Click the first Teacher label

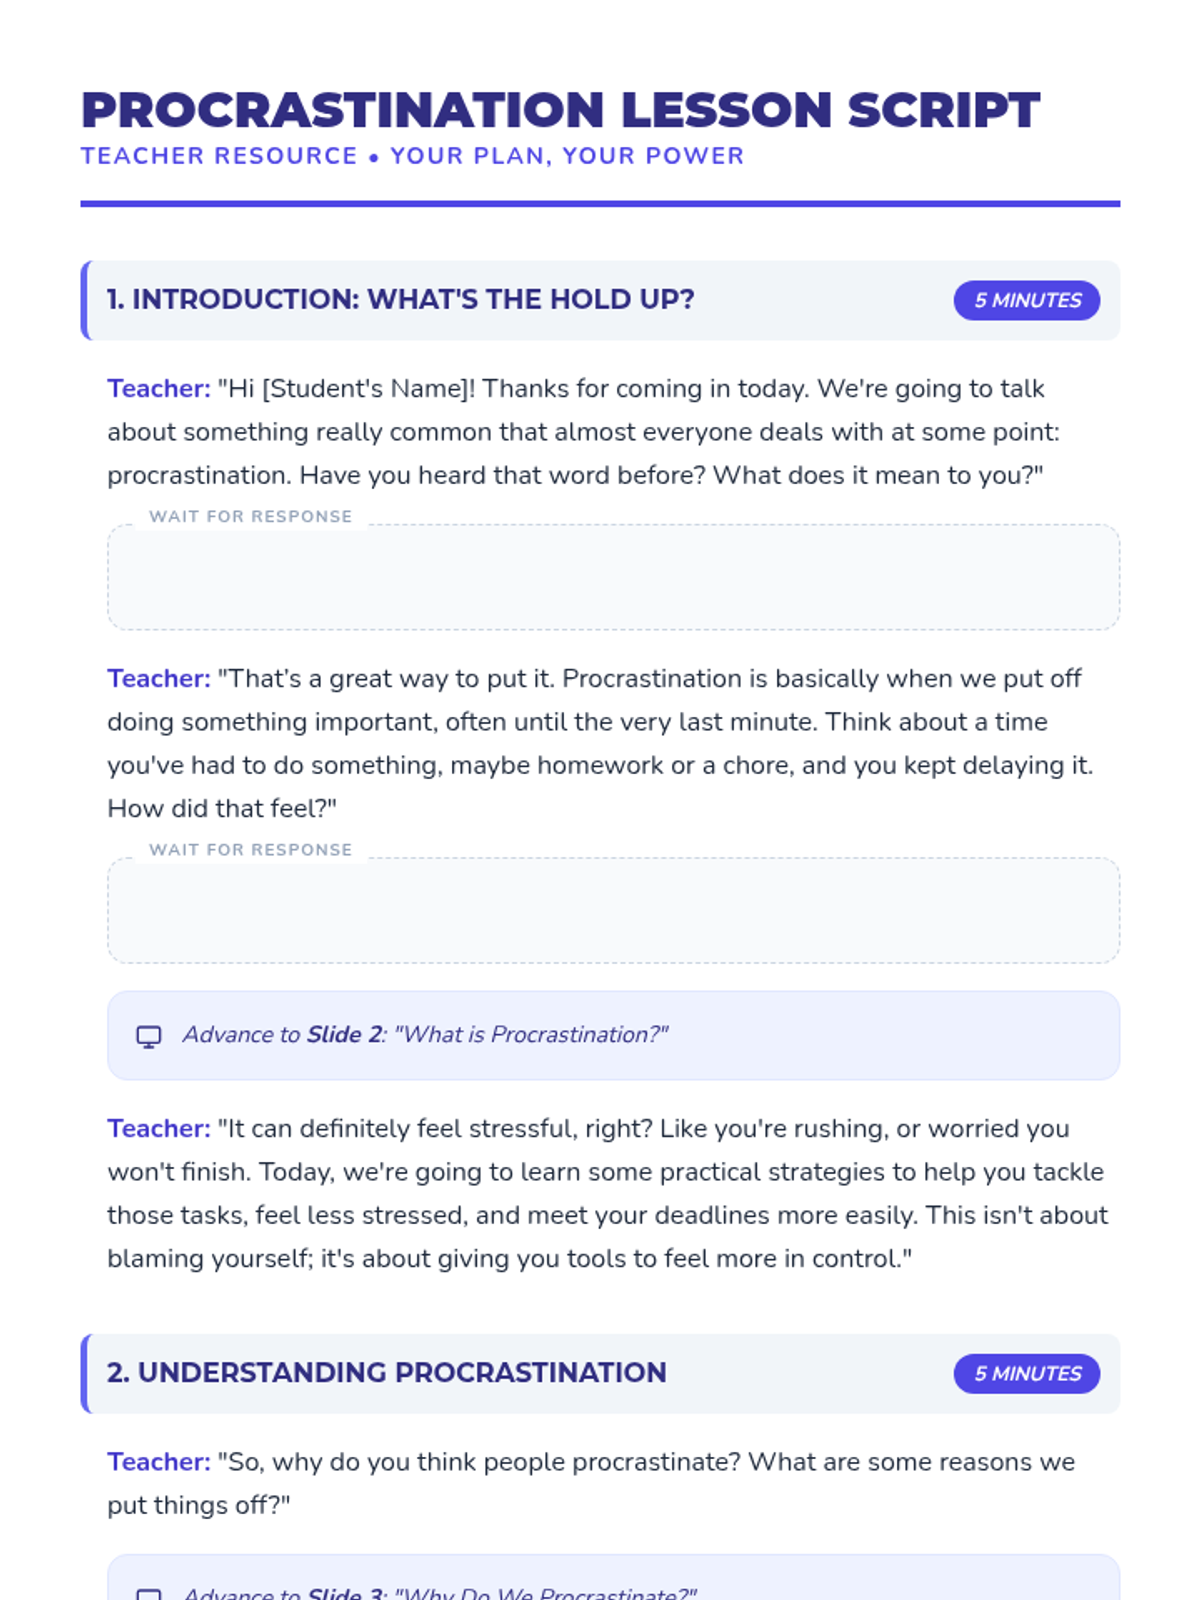point(159,388)
